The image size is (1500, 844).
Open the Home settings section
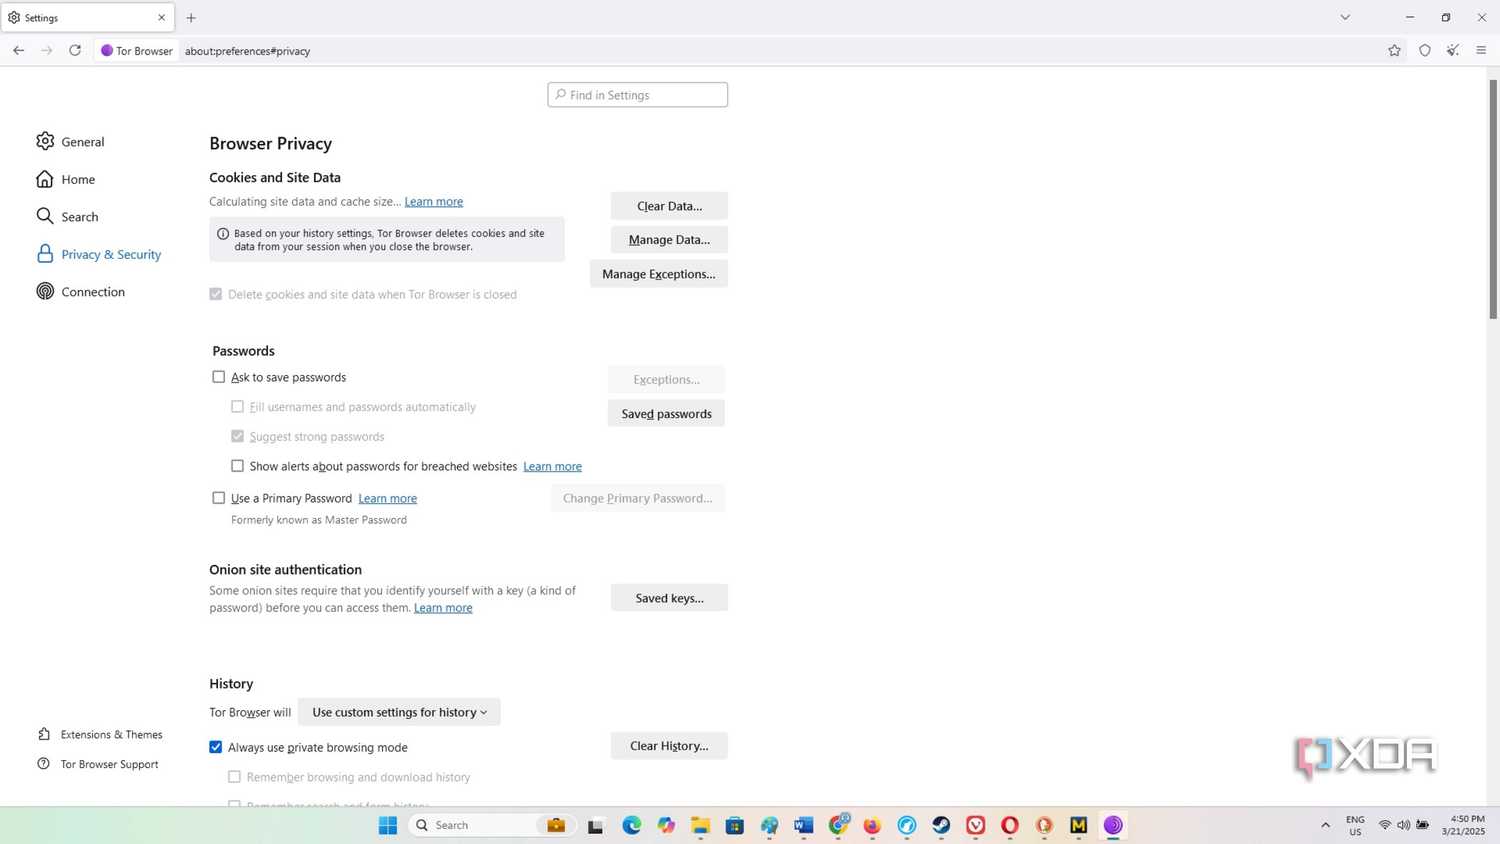[x=66, y=179]
